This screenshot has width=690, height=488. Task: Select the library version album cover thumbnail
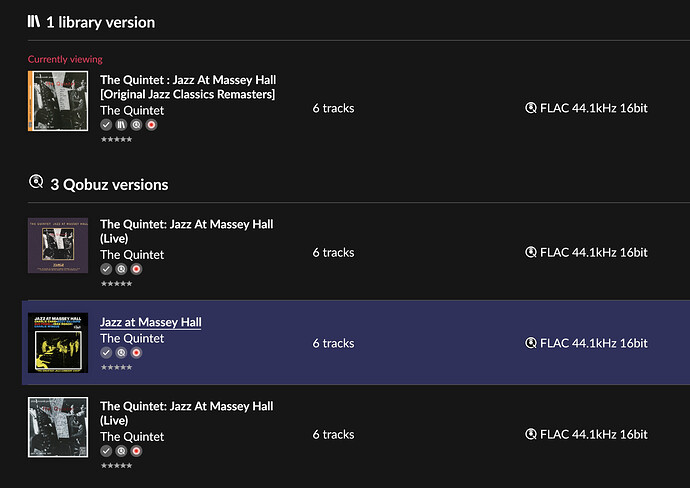58,101
